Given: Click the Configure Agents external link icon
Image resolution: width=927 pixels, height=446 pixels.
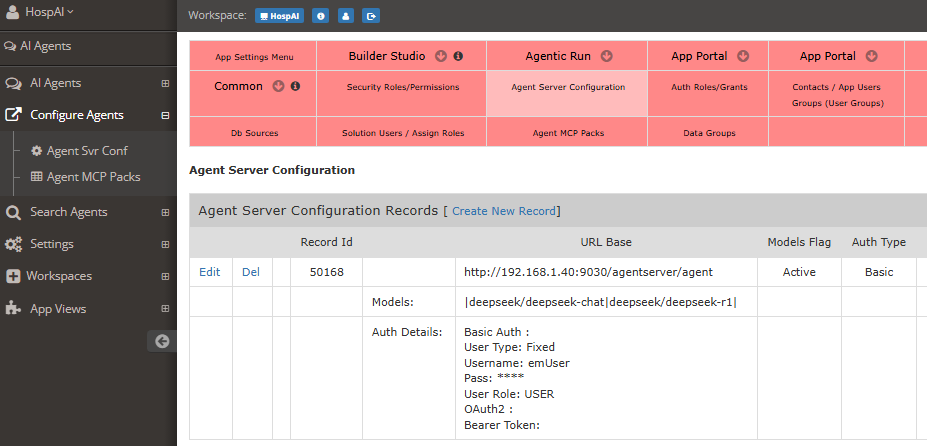Looking at the screenshot, I should (13, 115).
